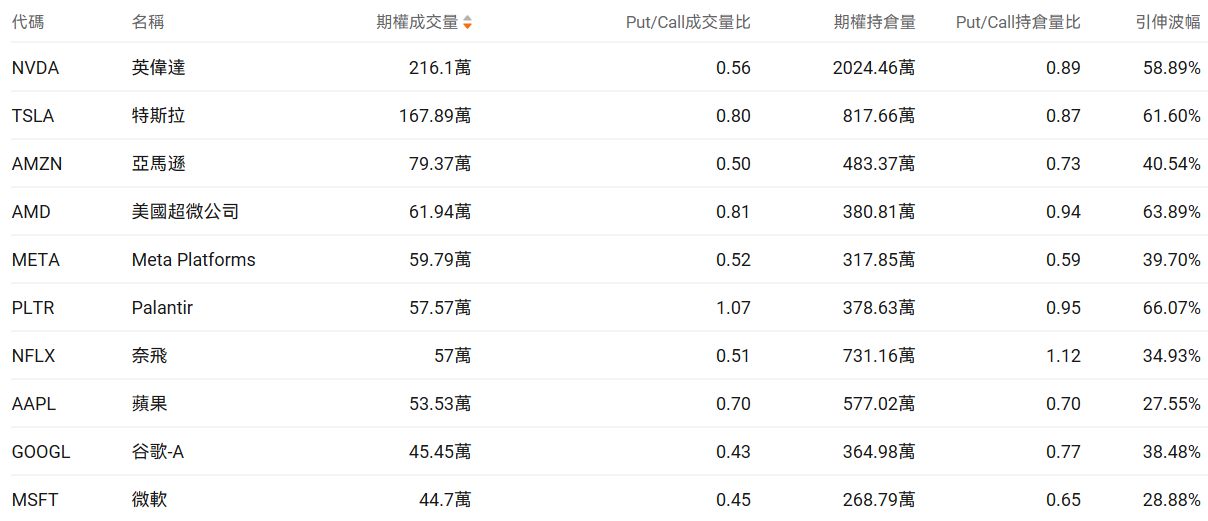Select the 微軟 stock name
The width and height of the screenshot is (1208, 521).
149,500
